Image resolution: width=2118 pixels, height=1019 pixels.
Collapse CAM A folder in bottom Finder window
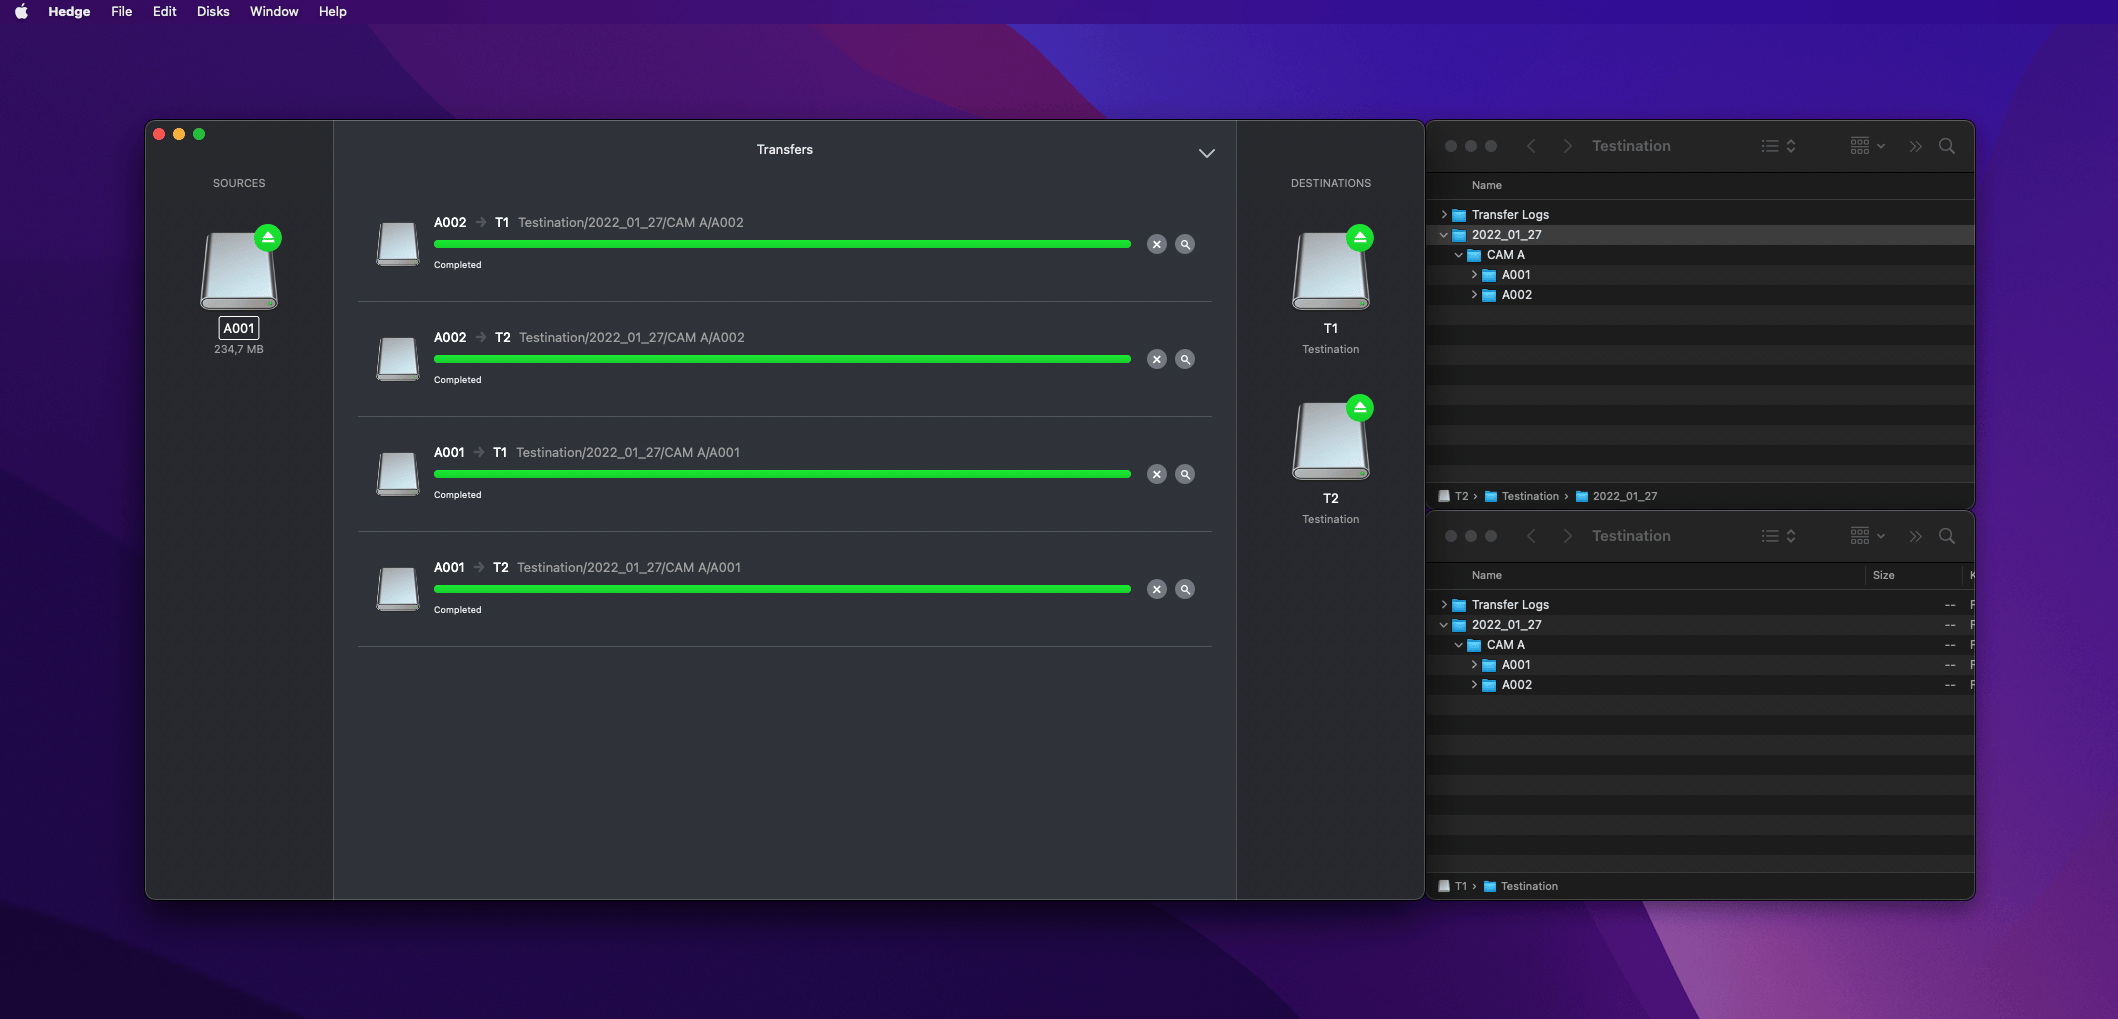click(1459, 645)
